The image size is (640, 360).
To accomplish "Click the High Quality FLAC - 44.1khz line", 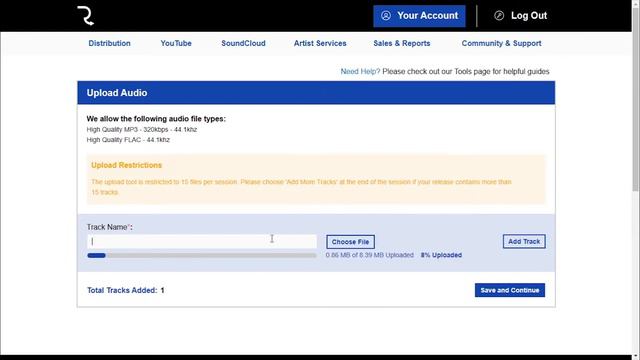I will point(128,140).
